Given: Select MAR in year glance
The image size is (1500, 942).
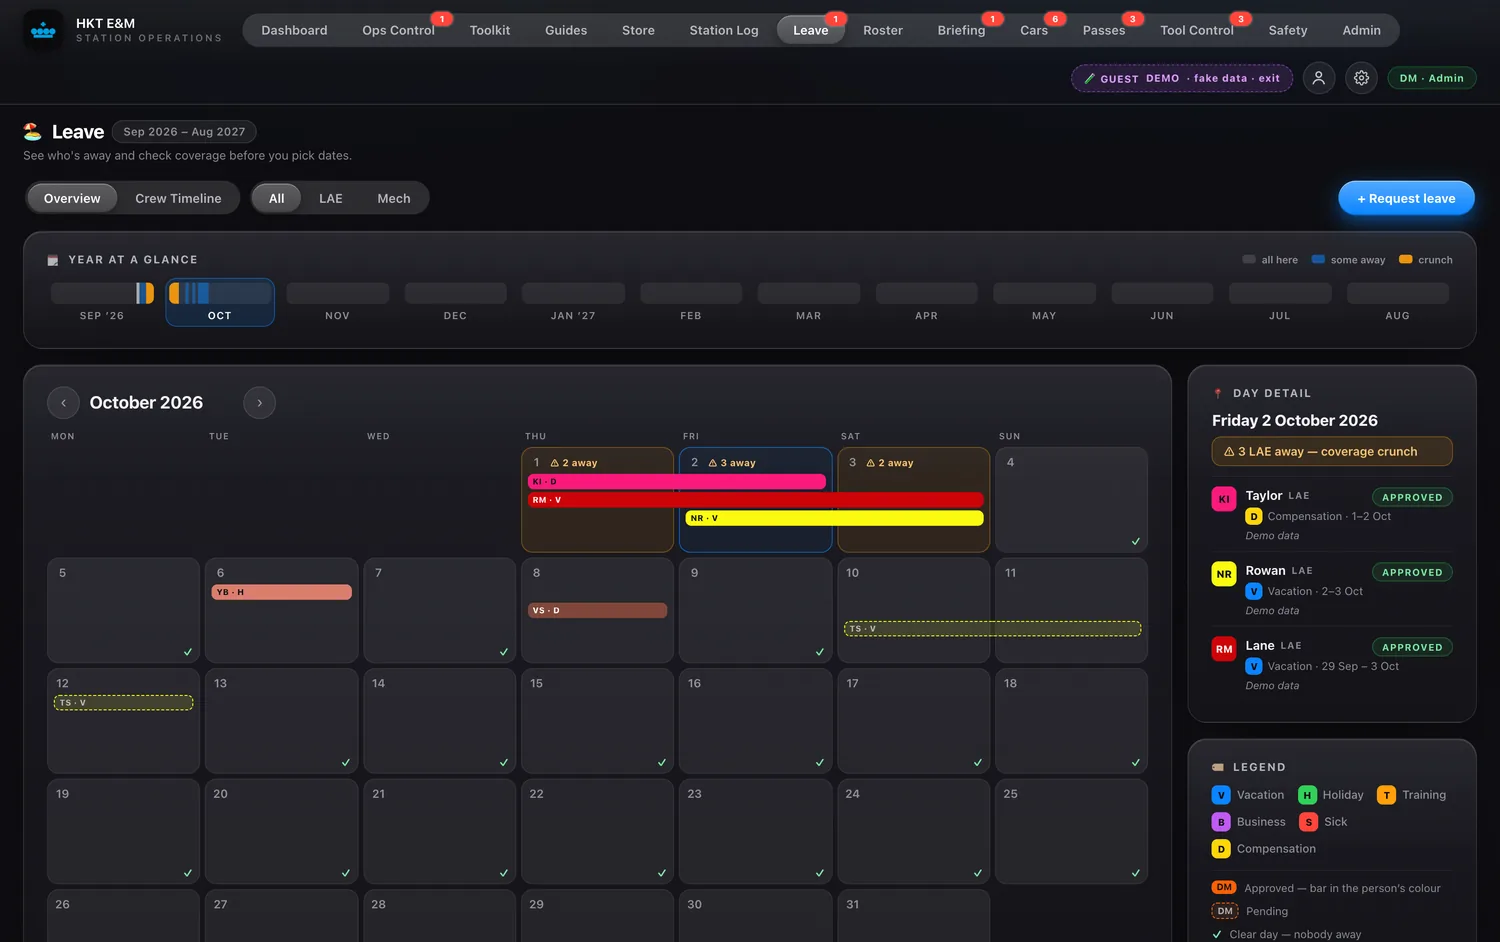Looking at the screenshot, I should click(809, 302).
